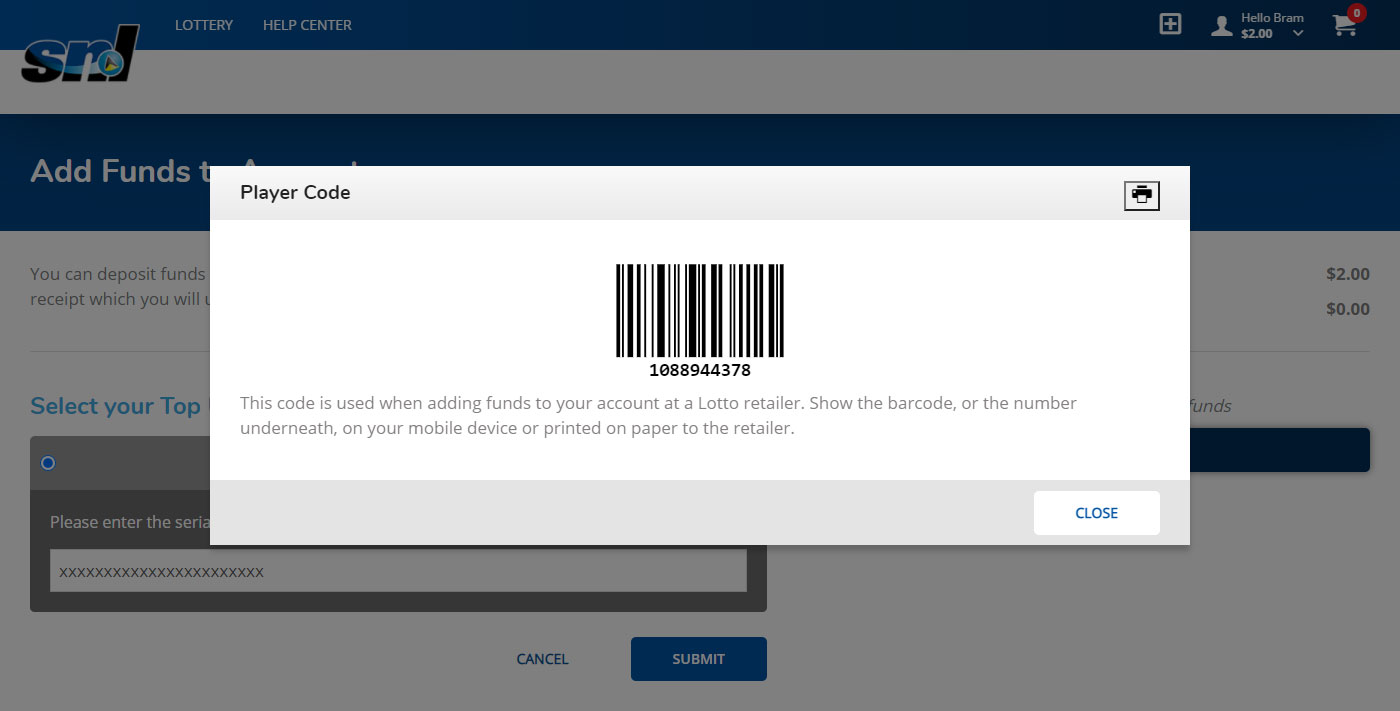1400x711 pixels.
Task: Close the Player Code dialog
Action: (x=1096, y=513)
